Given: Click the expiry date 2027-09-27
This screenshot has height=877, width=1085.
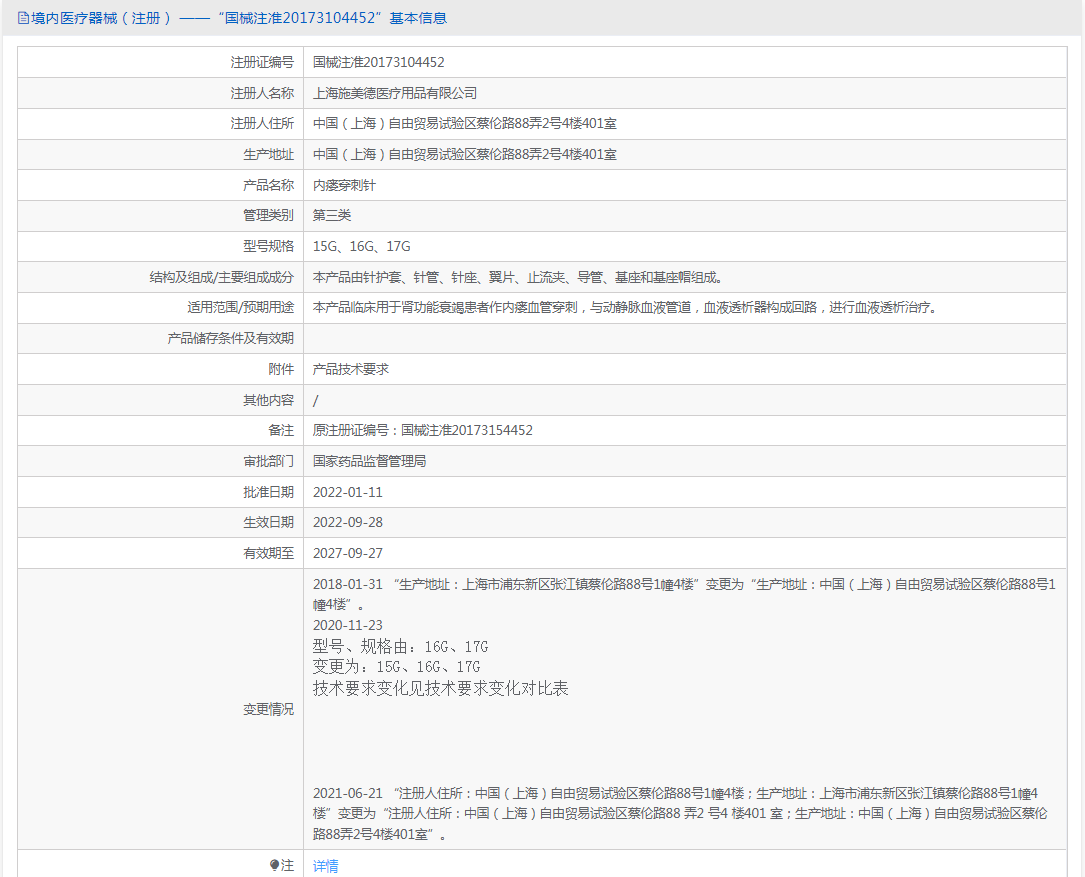Looking at the screenshot, I should pos(347,553).
